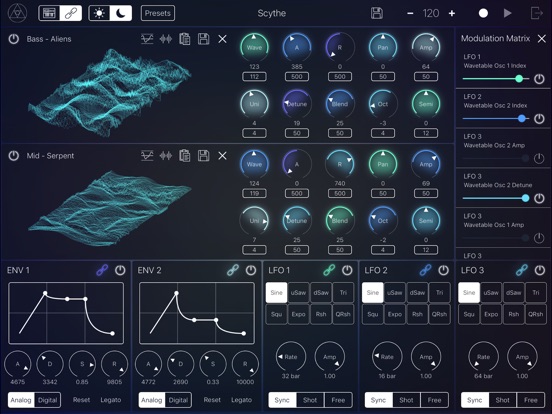The width and height of the screenshot is (552, 414).
Task: Click the save preset floppy icon
Action: click(x=377, y=13)
